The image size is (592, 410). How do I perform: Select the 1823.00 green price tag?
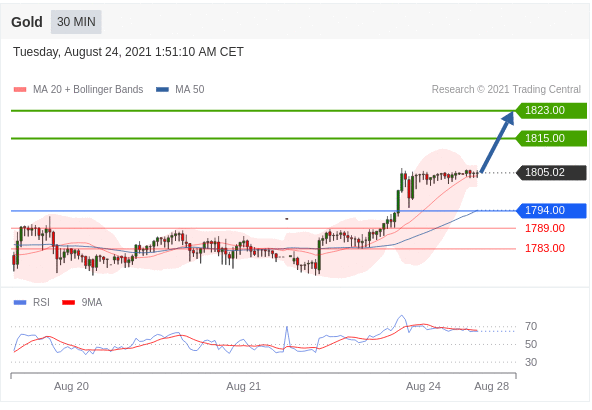pos(551,111)
